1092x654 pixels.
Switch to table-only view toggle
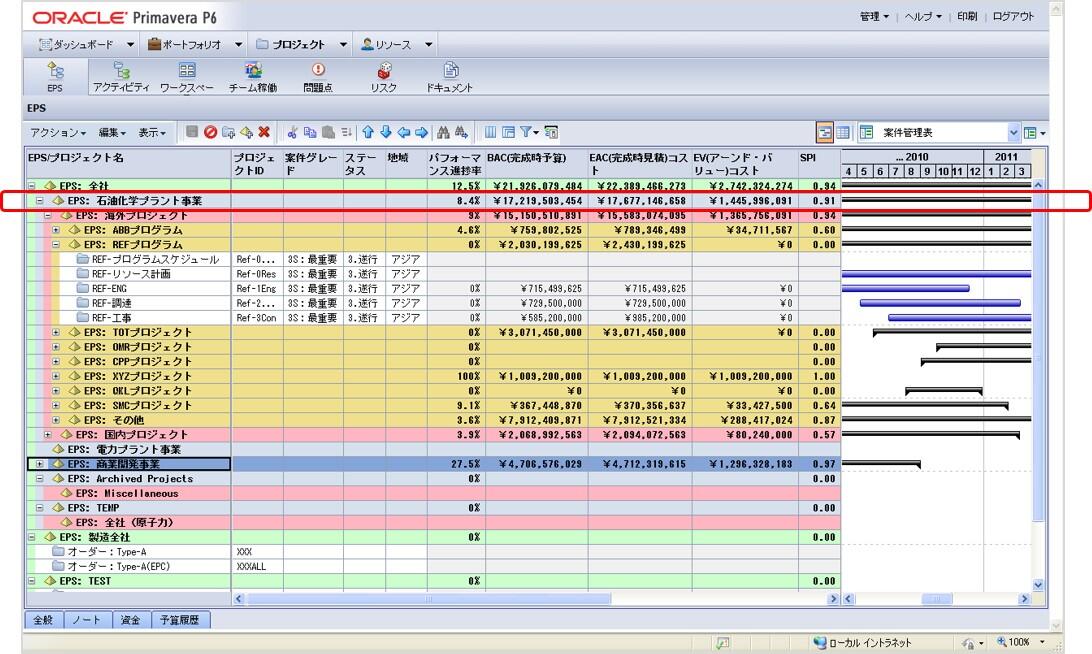click(x=843, y=132)
